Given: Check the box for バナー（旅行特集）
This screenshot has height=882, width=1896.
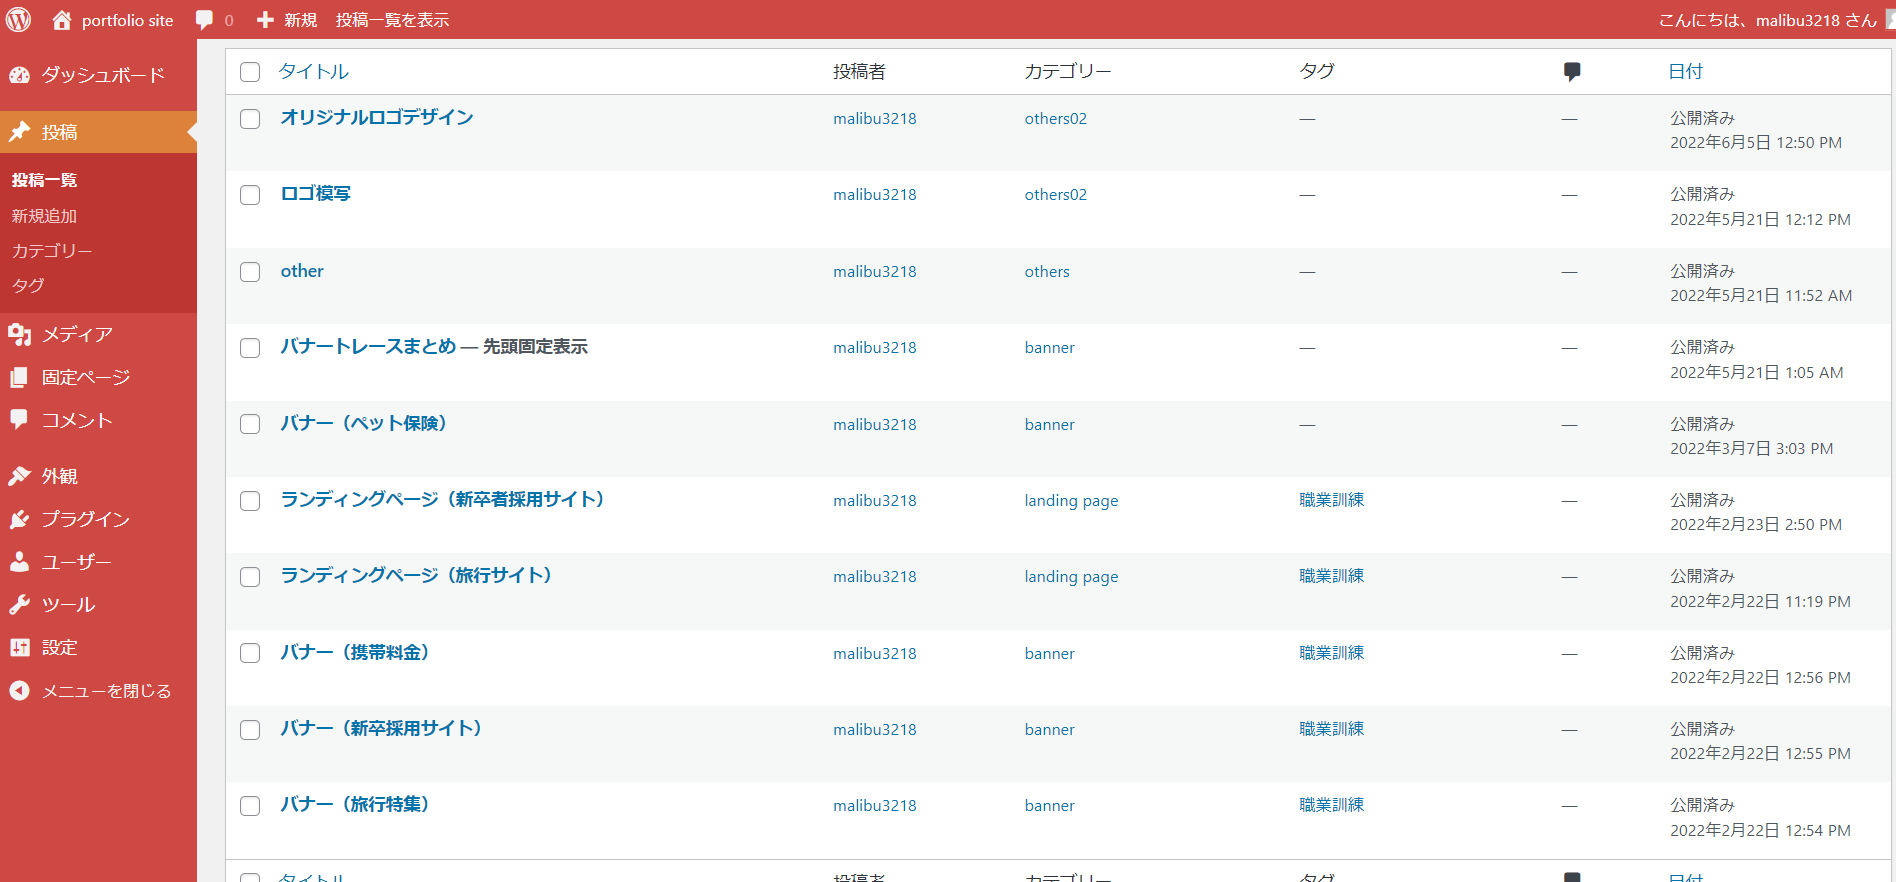Looking at the screenshot, I should click(x=250, y=806).
